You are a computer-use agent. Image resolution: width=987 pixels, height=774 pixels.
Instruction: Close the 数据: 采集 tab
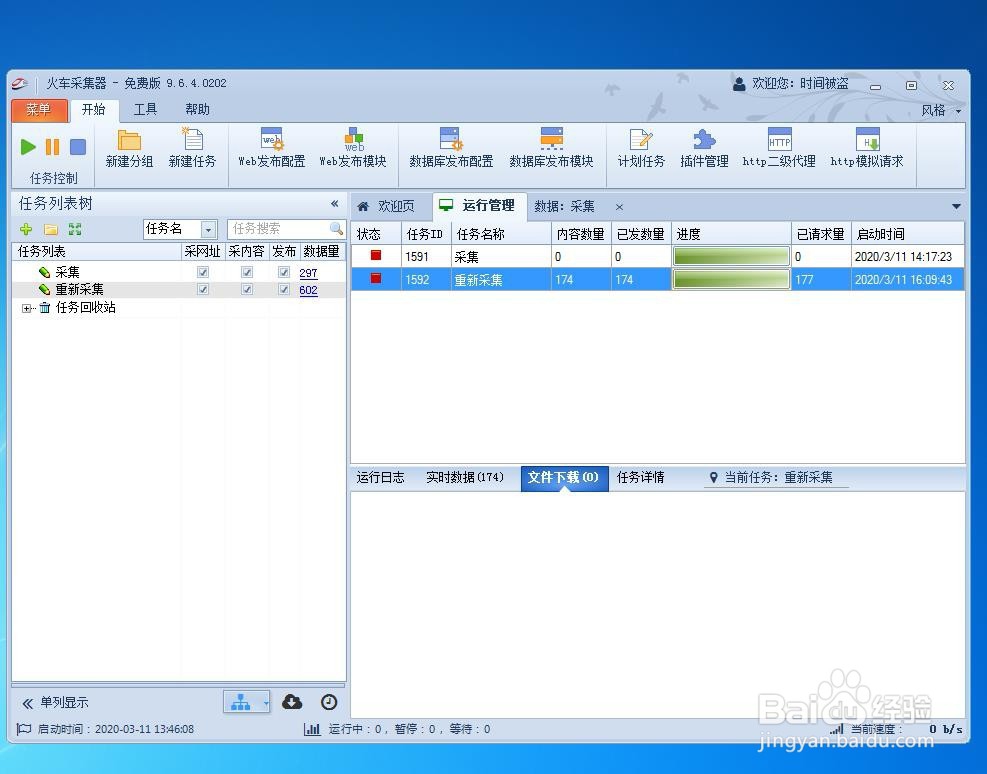pos(619,207)
